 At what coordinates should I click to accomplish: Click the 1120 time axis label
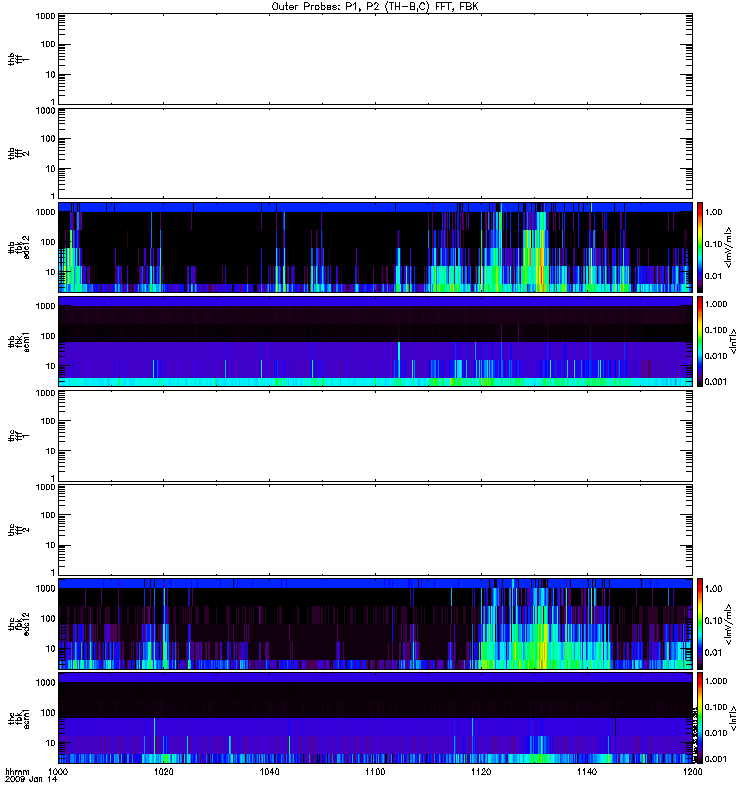coord(481,772)
